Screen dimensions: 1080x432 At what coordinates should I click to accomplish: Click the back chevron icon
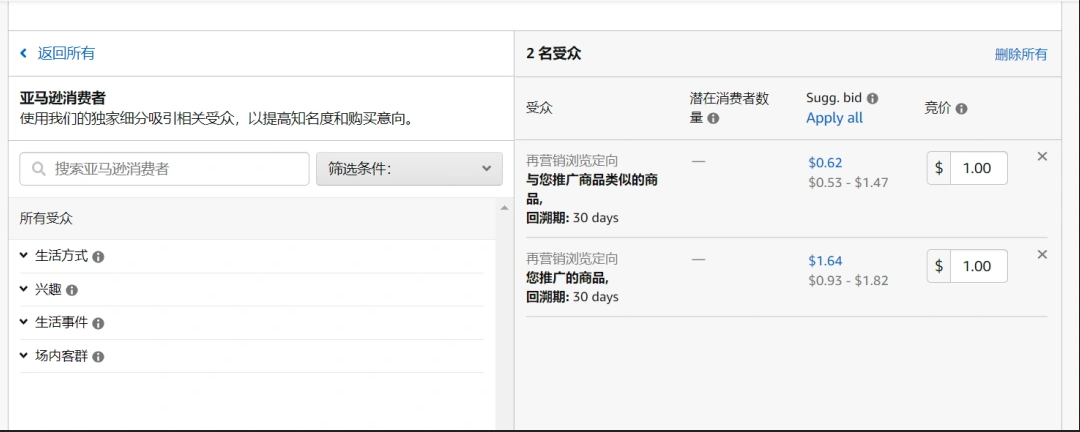pos(23,53)
